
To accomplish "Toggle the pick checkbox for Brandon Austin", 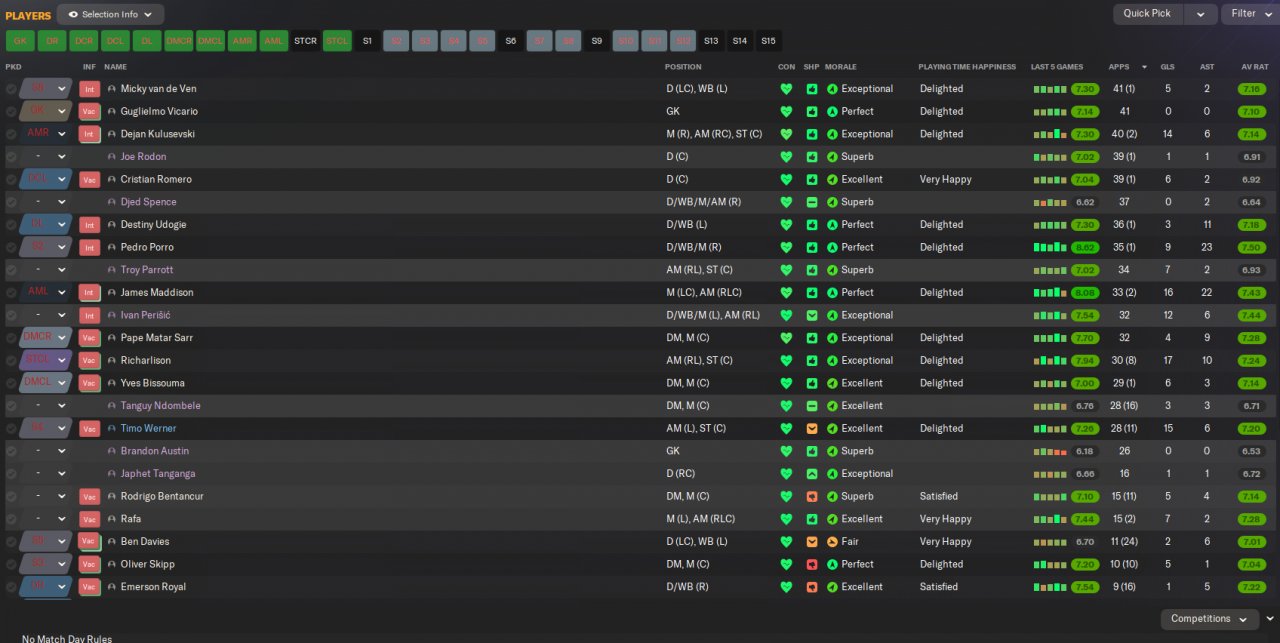I will pyautogui.click(x=11, y=451).
